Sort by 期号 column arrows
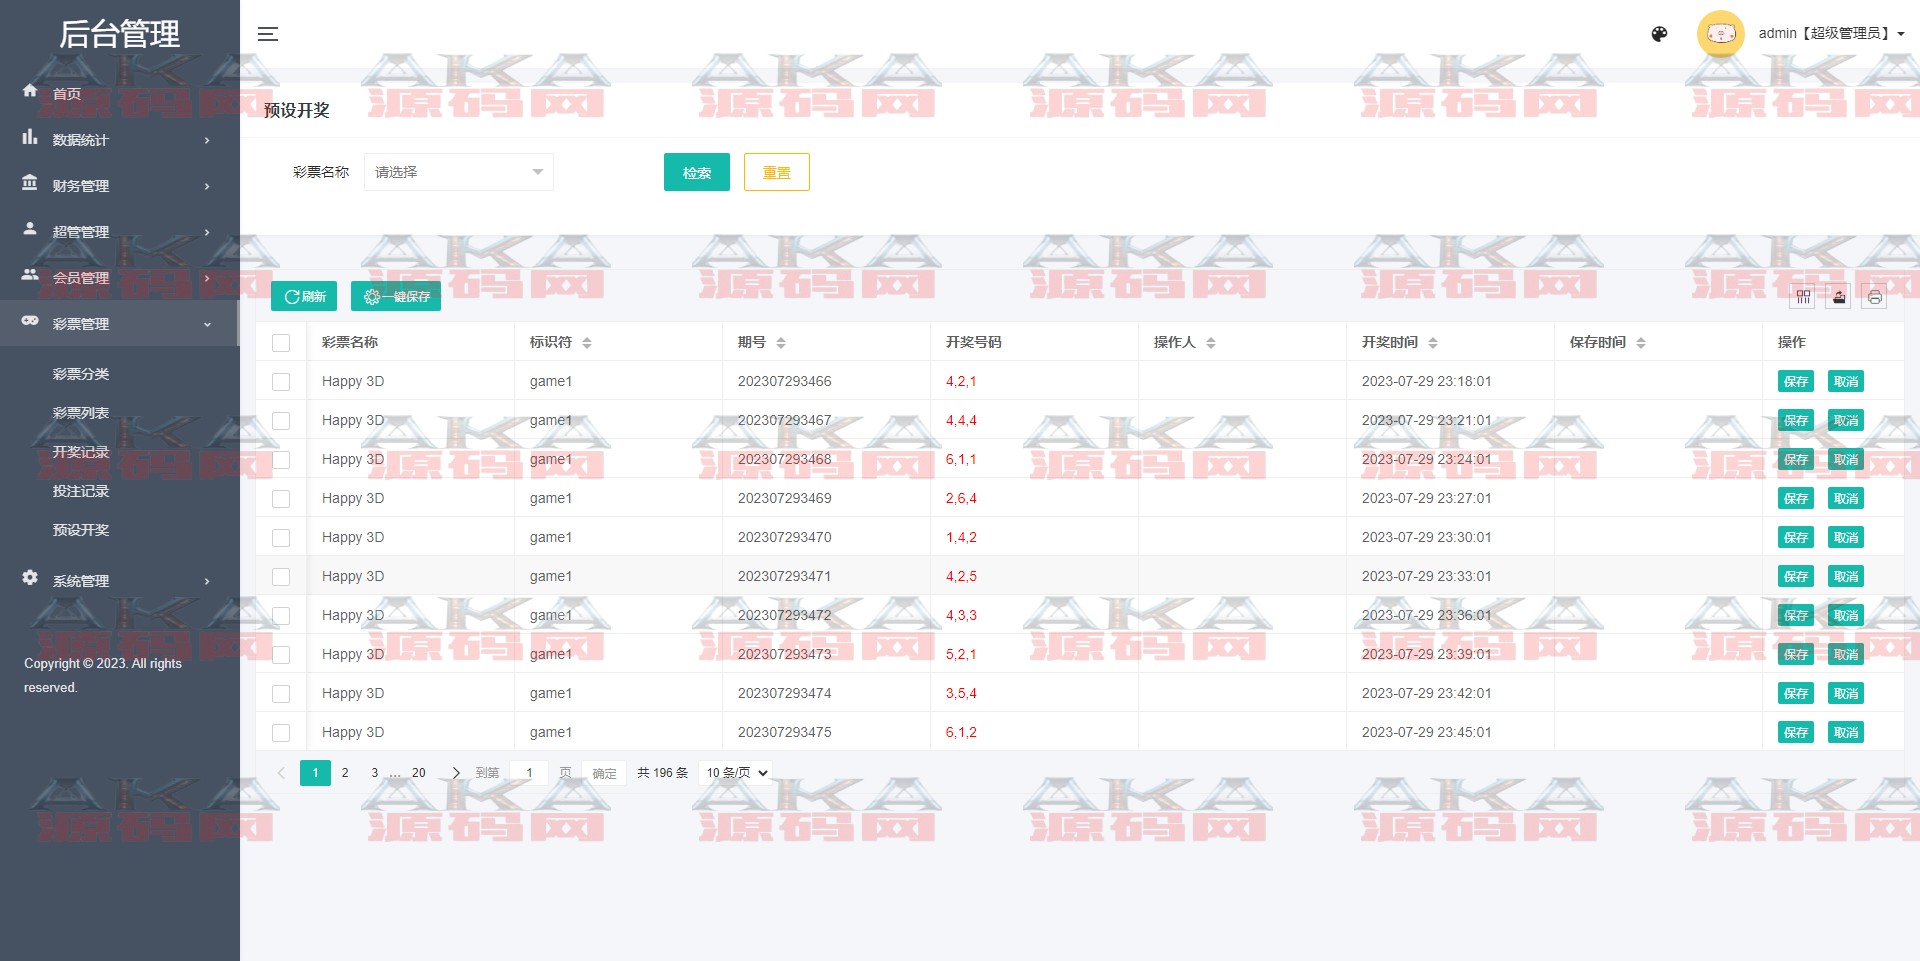 781,343
